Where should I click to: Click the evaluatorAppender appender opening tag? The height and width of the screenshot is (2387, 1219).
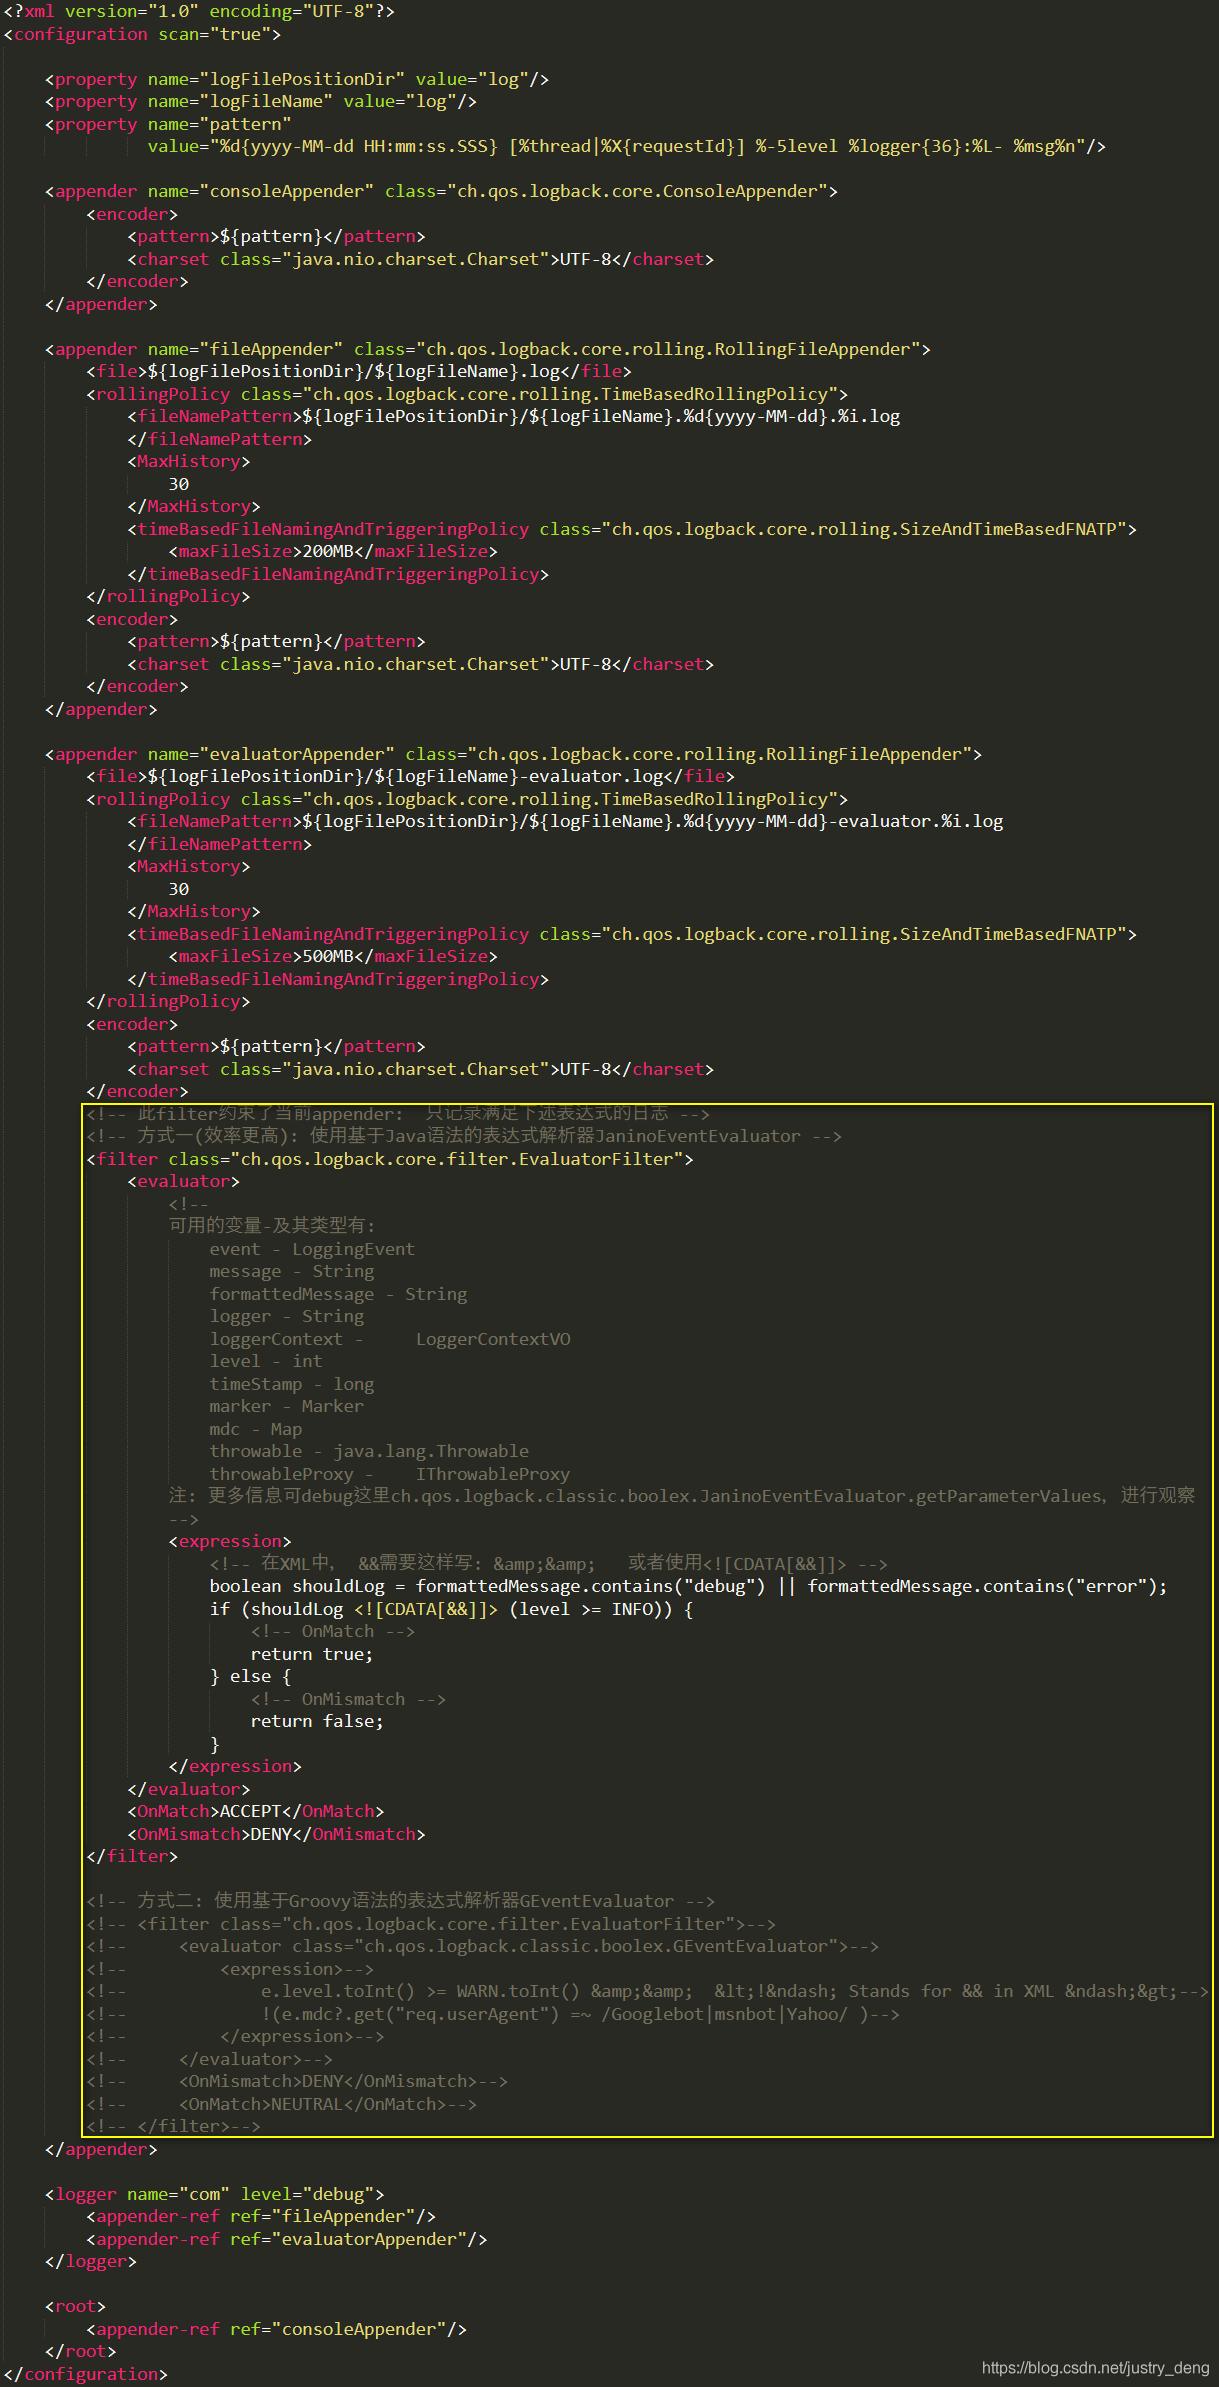(x=512, y=754)
